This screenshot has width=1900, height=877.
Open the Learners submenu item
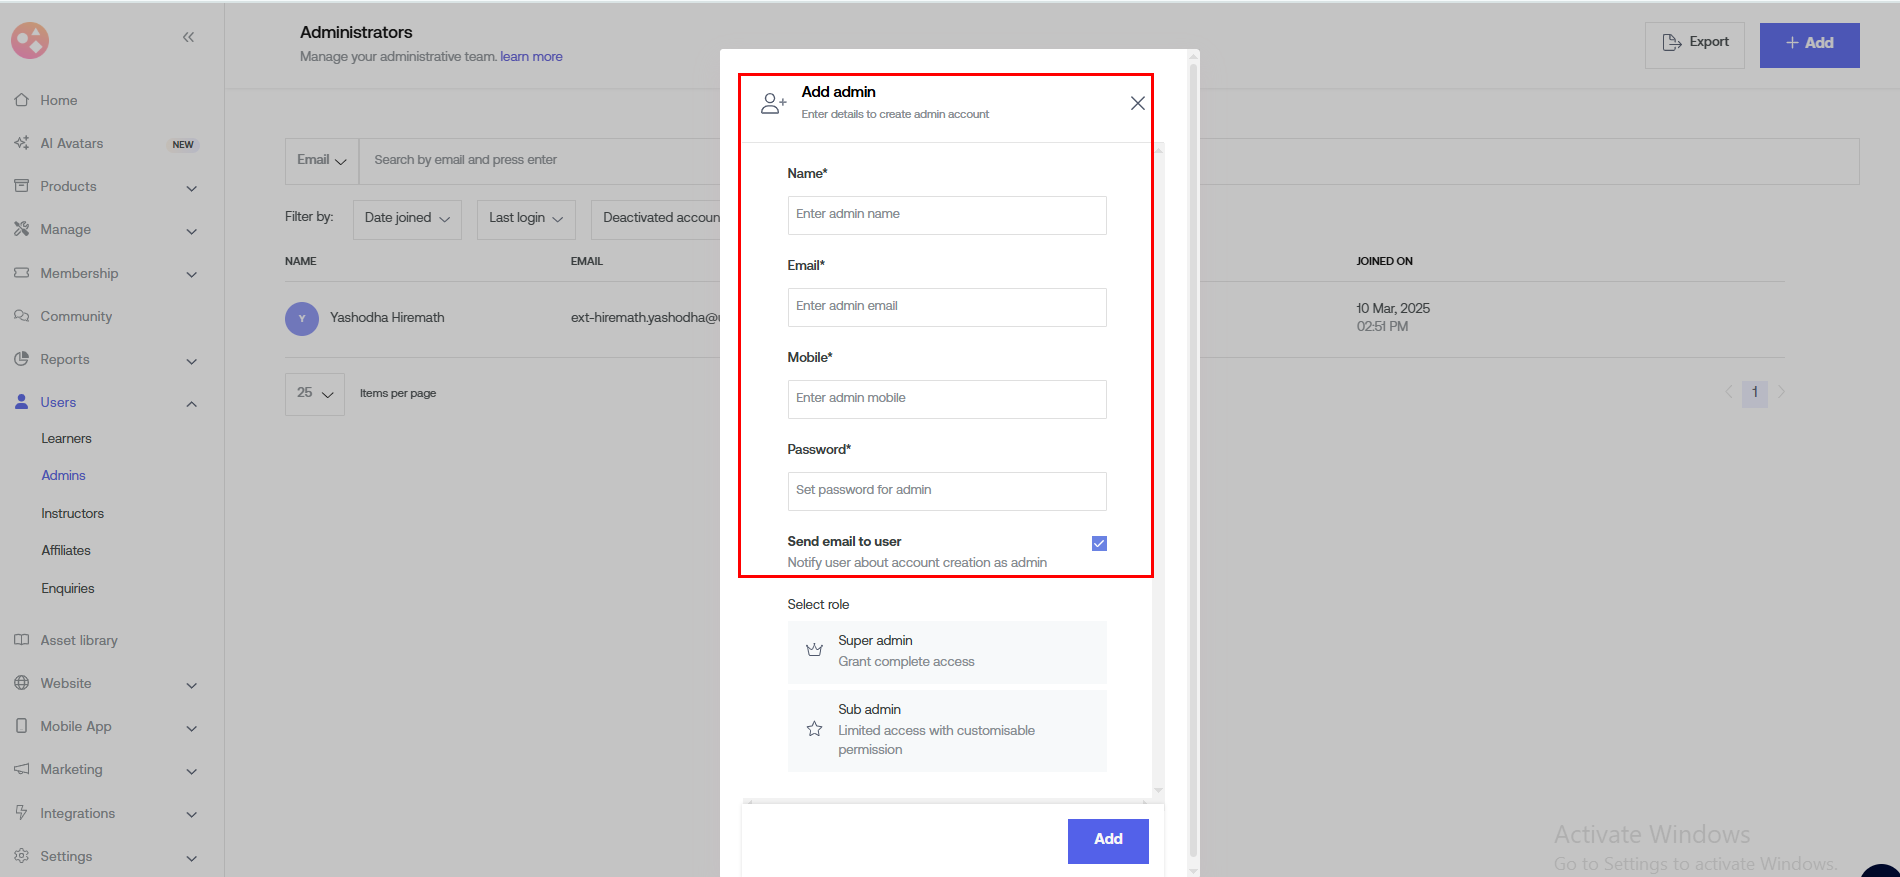tap(66, 439)
